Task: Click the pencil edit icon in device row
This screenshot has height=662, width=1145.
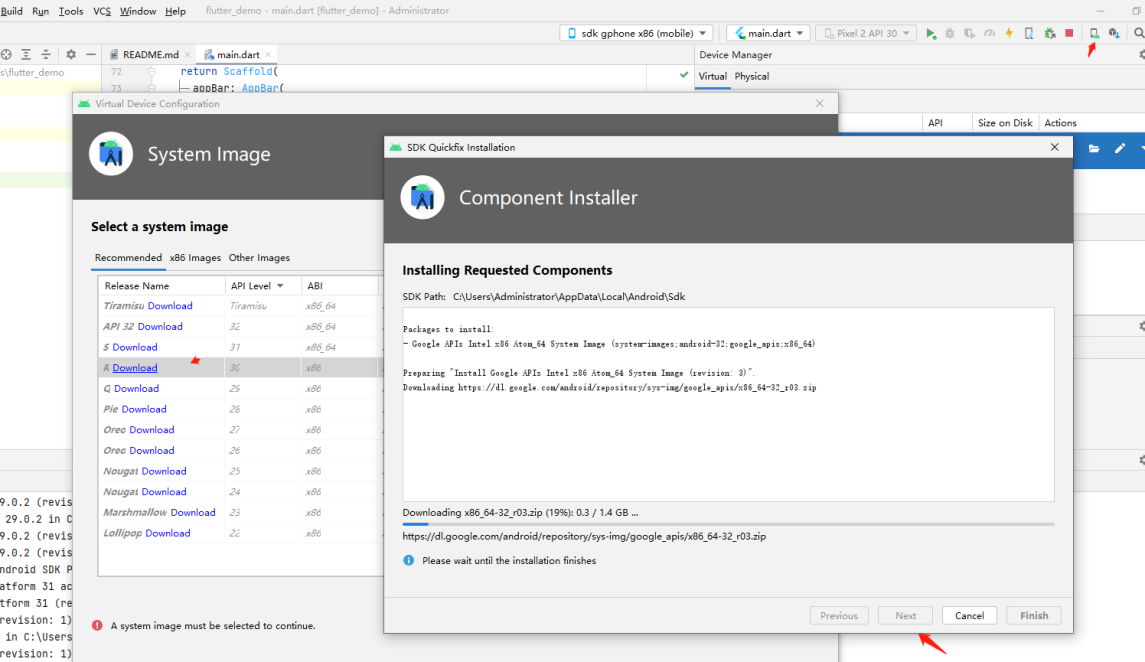Action: tap(1119, 148)
